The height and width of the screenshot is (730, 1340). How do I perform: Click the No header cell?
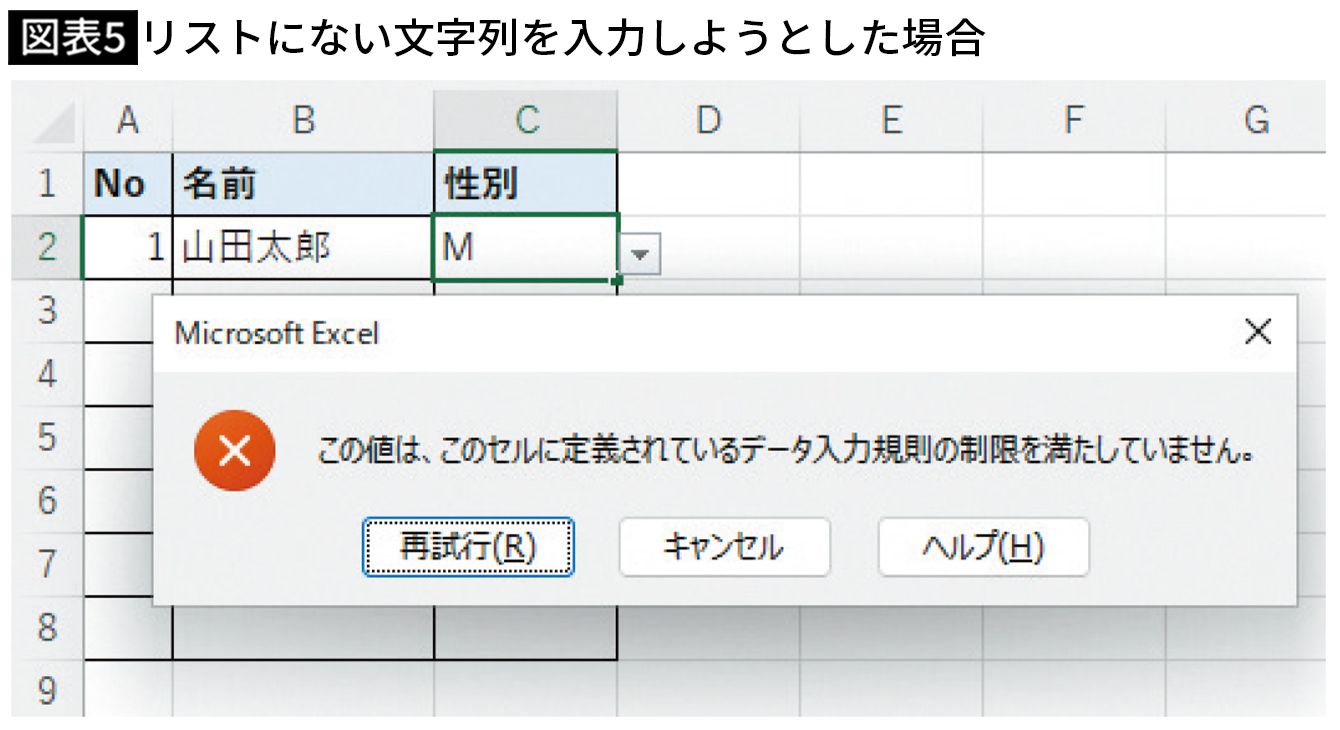pos(127,184)
